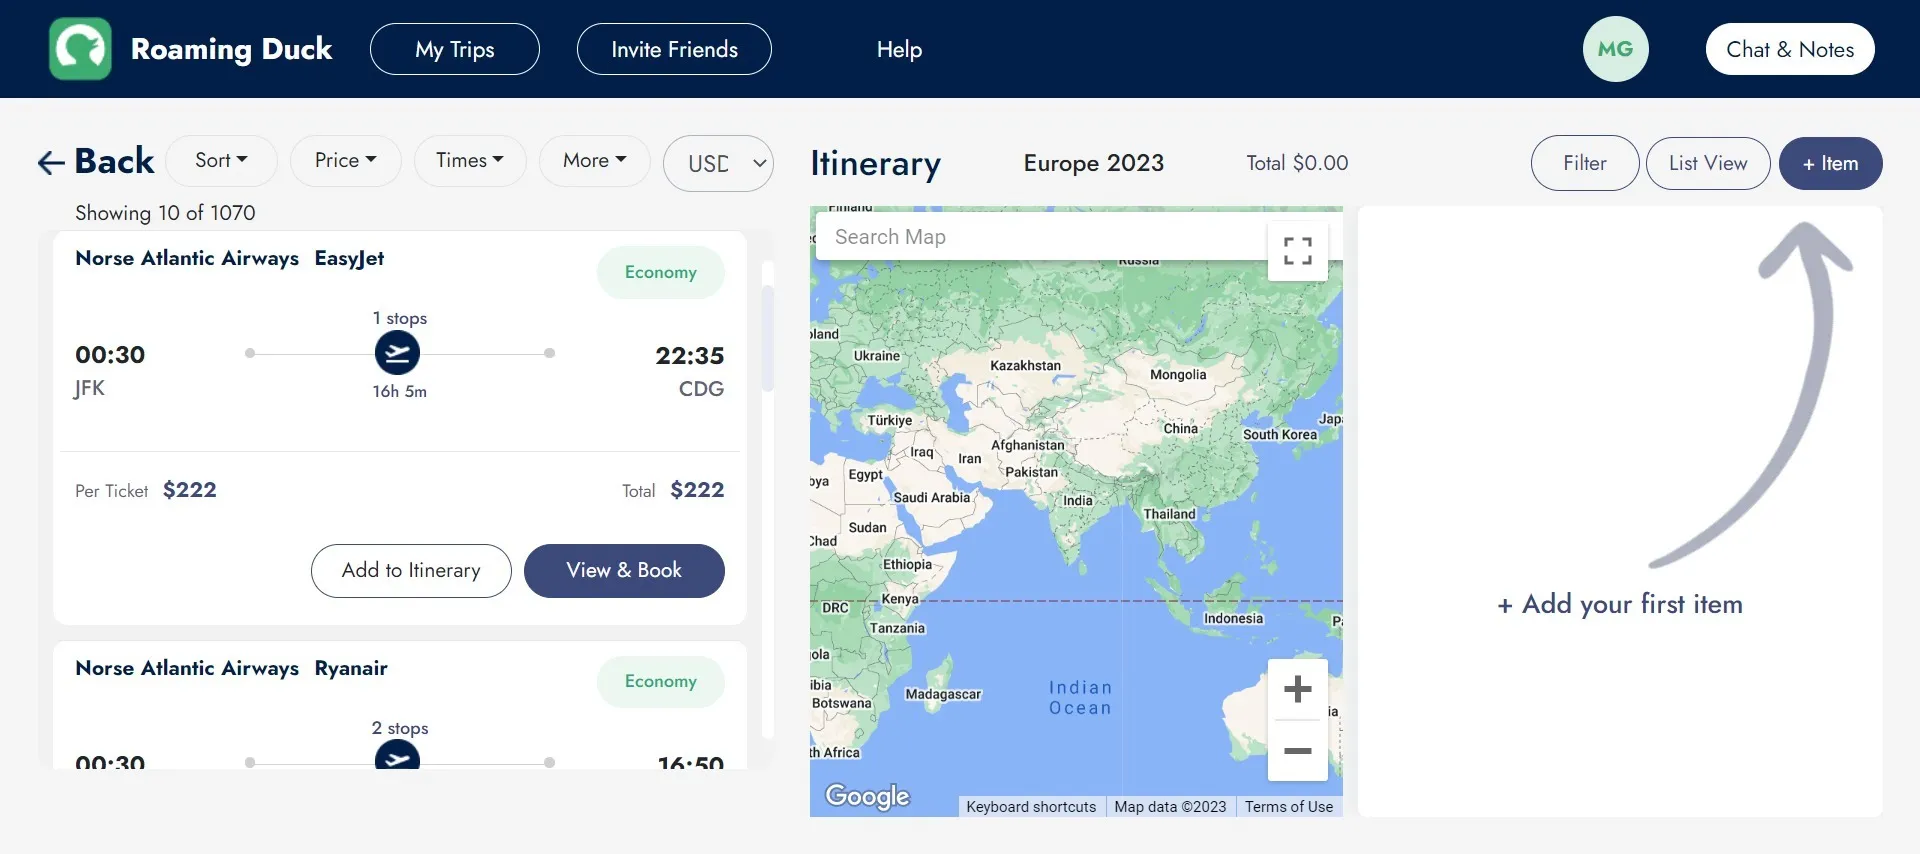
Task: Open Invite Friends
Action: coord(674,49)
